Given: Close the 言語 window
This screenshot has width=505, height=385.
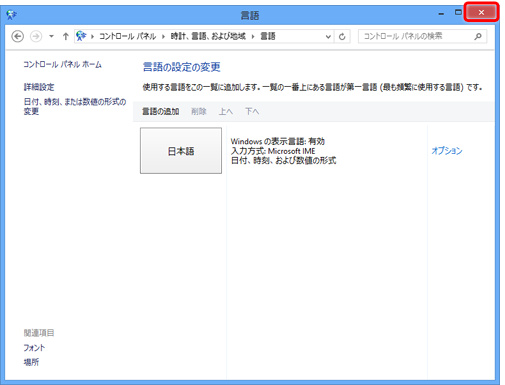Looking at the screenshot, I should click(x=481, y=12).
